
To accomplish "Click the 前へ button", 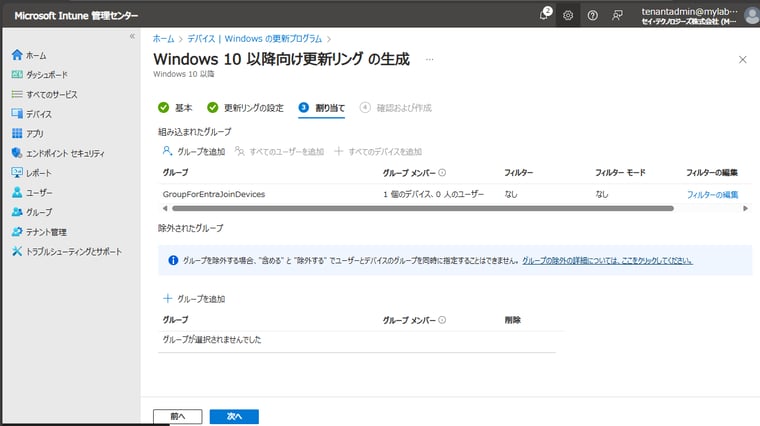I will 178,416.
